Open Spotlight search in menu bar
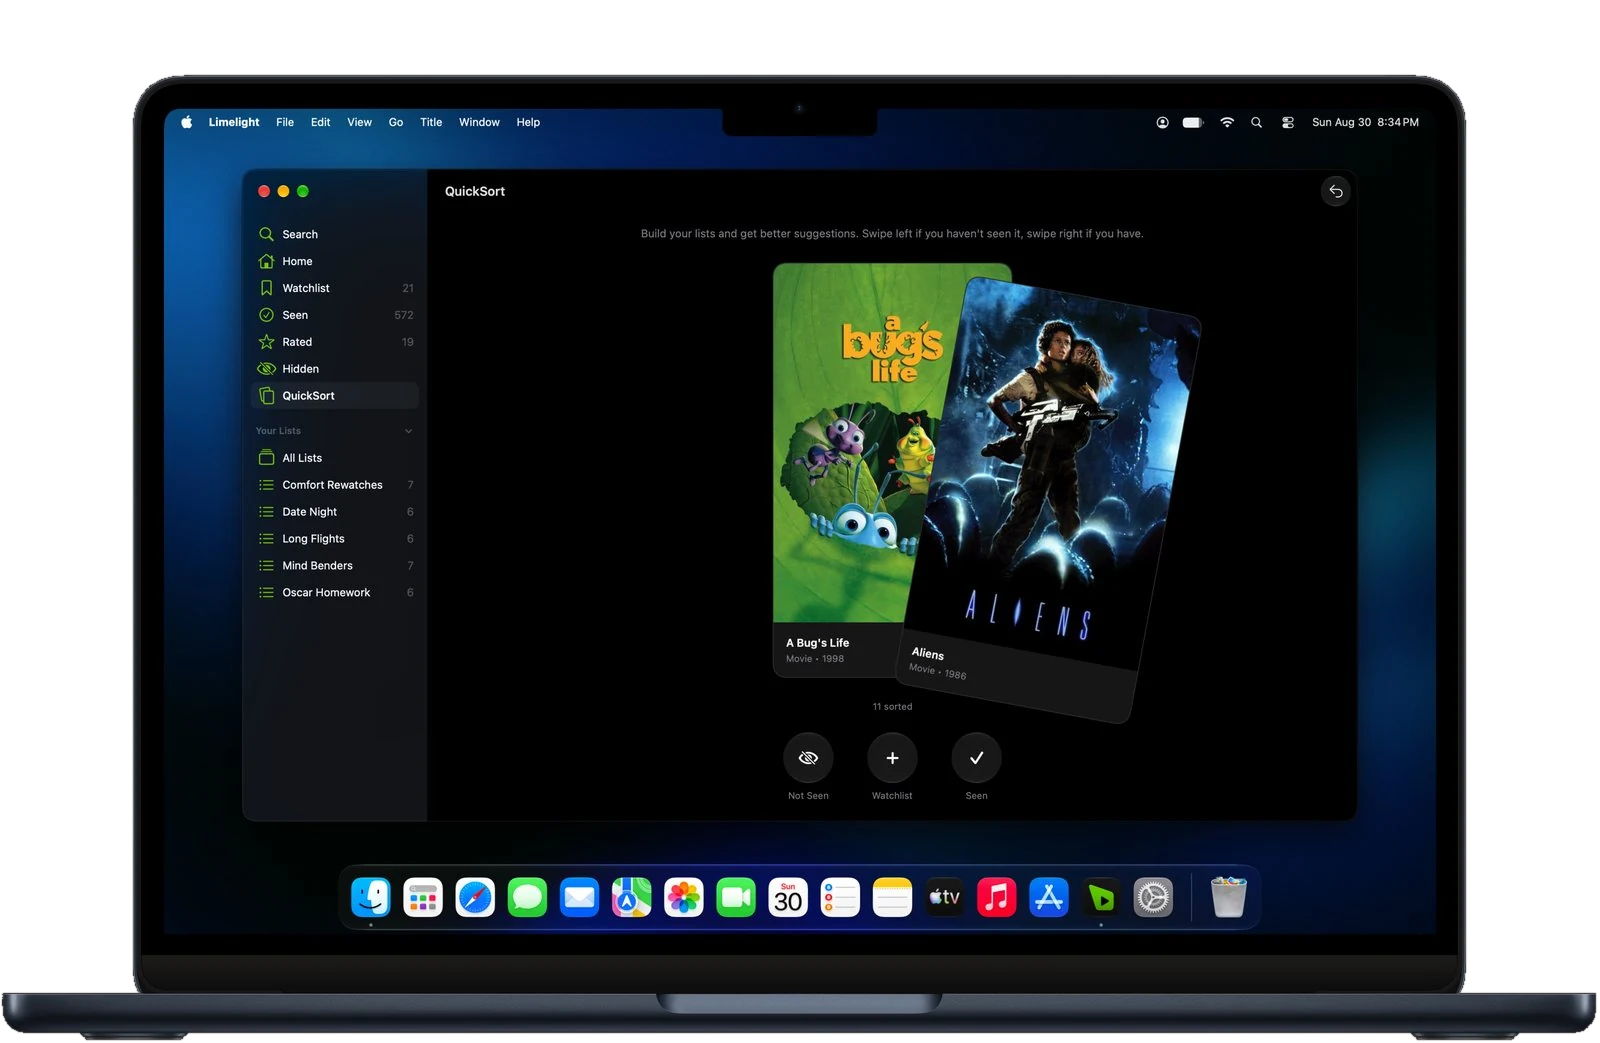1600x1043 pixels. [1257, 122]
